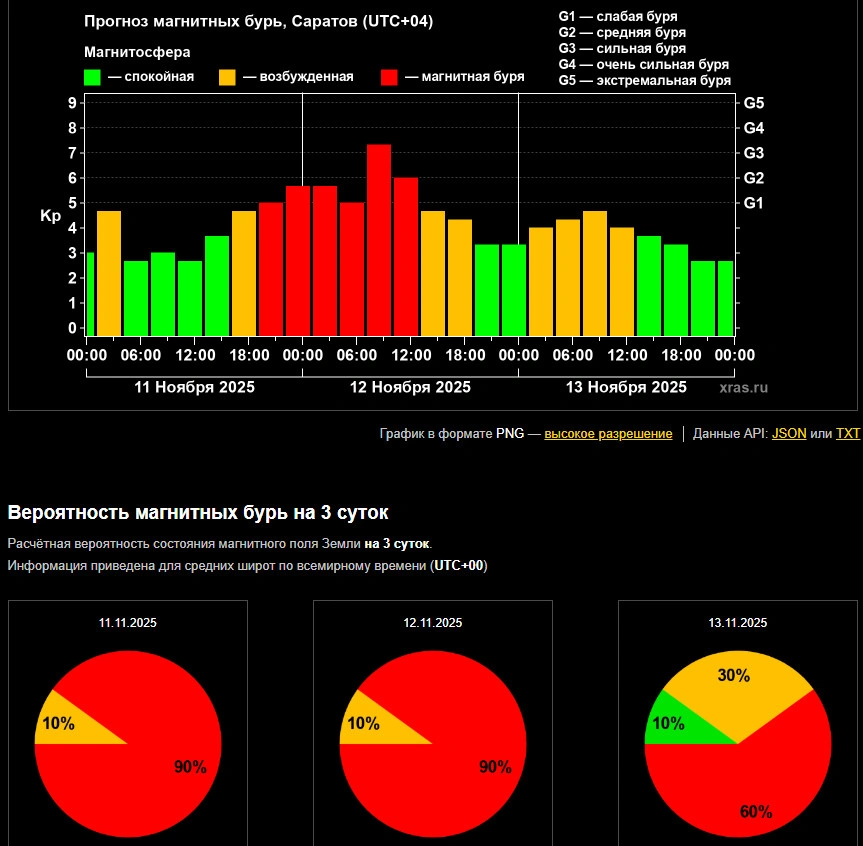Viewport: 863px width, 846px height.
Task: Click the xras.ru watermark on chart
Action: (744, 387)
